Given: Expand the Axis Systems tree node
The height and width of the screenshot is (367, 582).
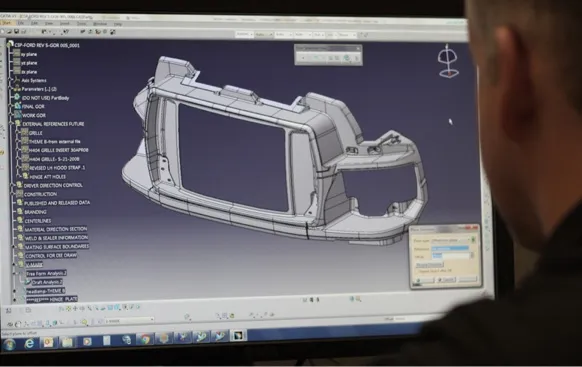Looking at the screenshot, I should pos(11,80).
